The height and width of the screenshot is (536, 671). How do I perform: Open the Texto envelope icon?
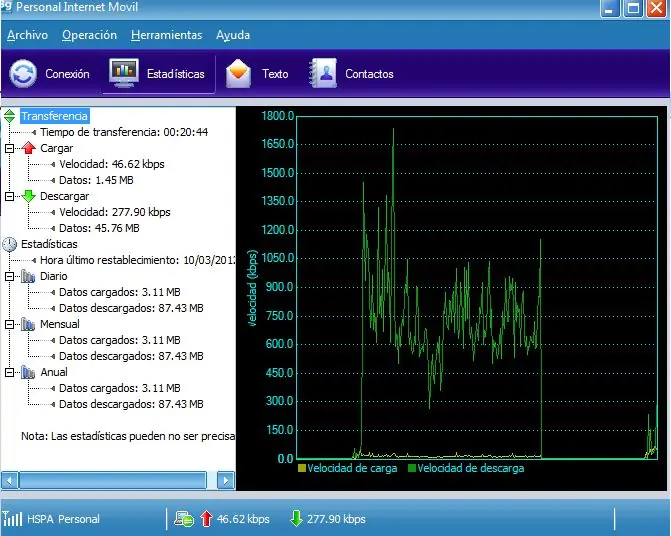coord(238,74)
